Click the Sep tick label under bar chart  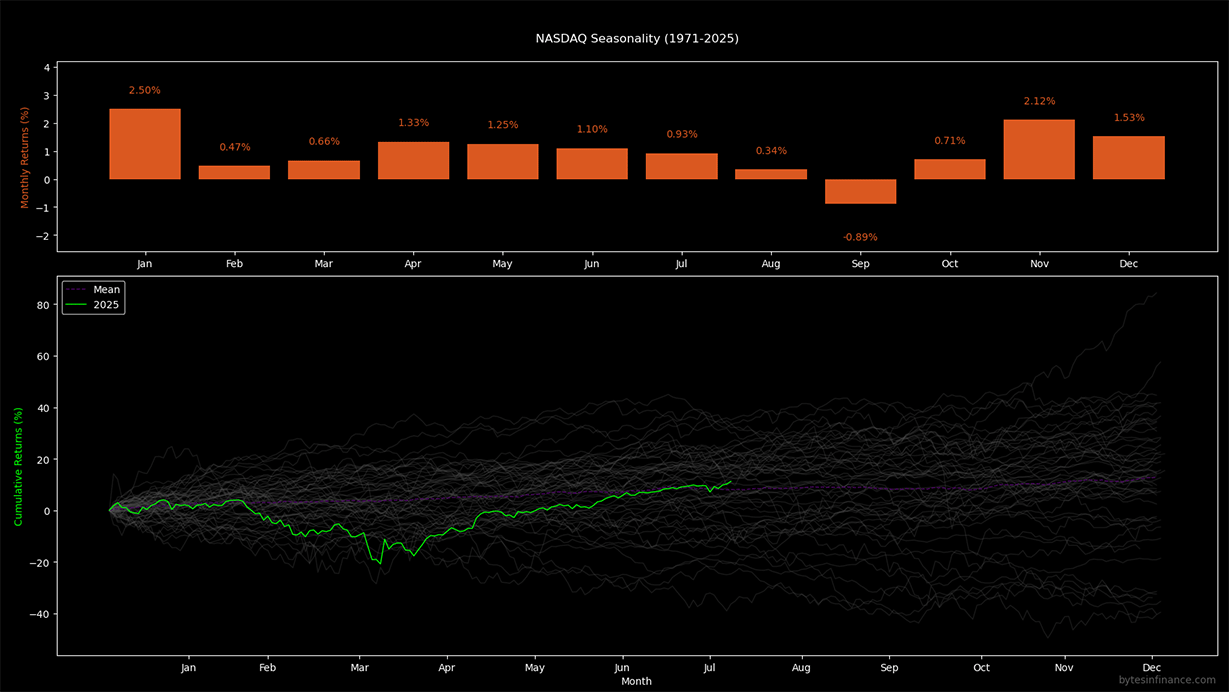coord(860,264)
